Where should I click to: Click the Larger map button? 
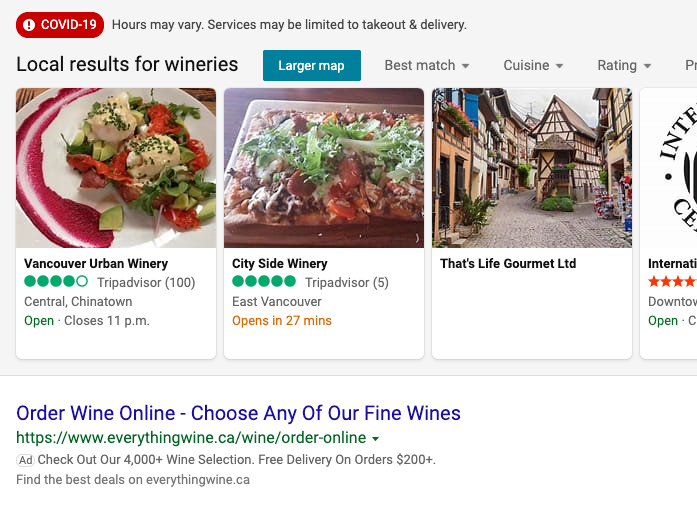(311, 66)
